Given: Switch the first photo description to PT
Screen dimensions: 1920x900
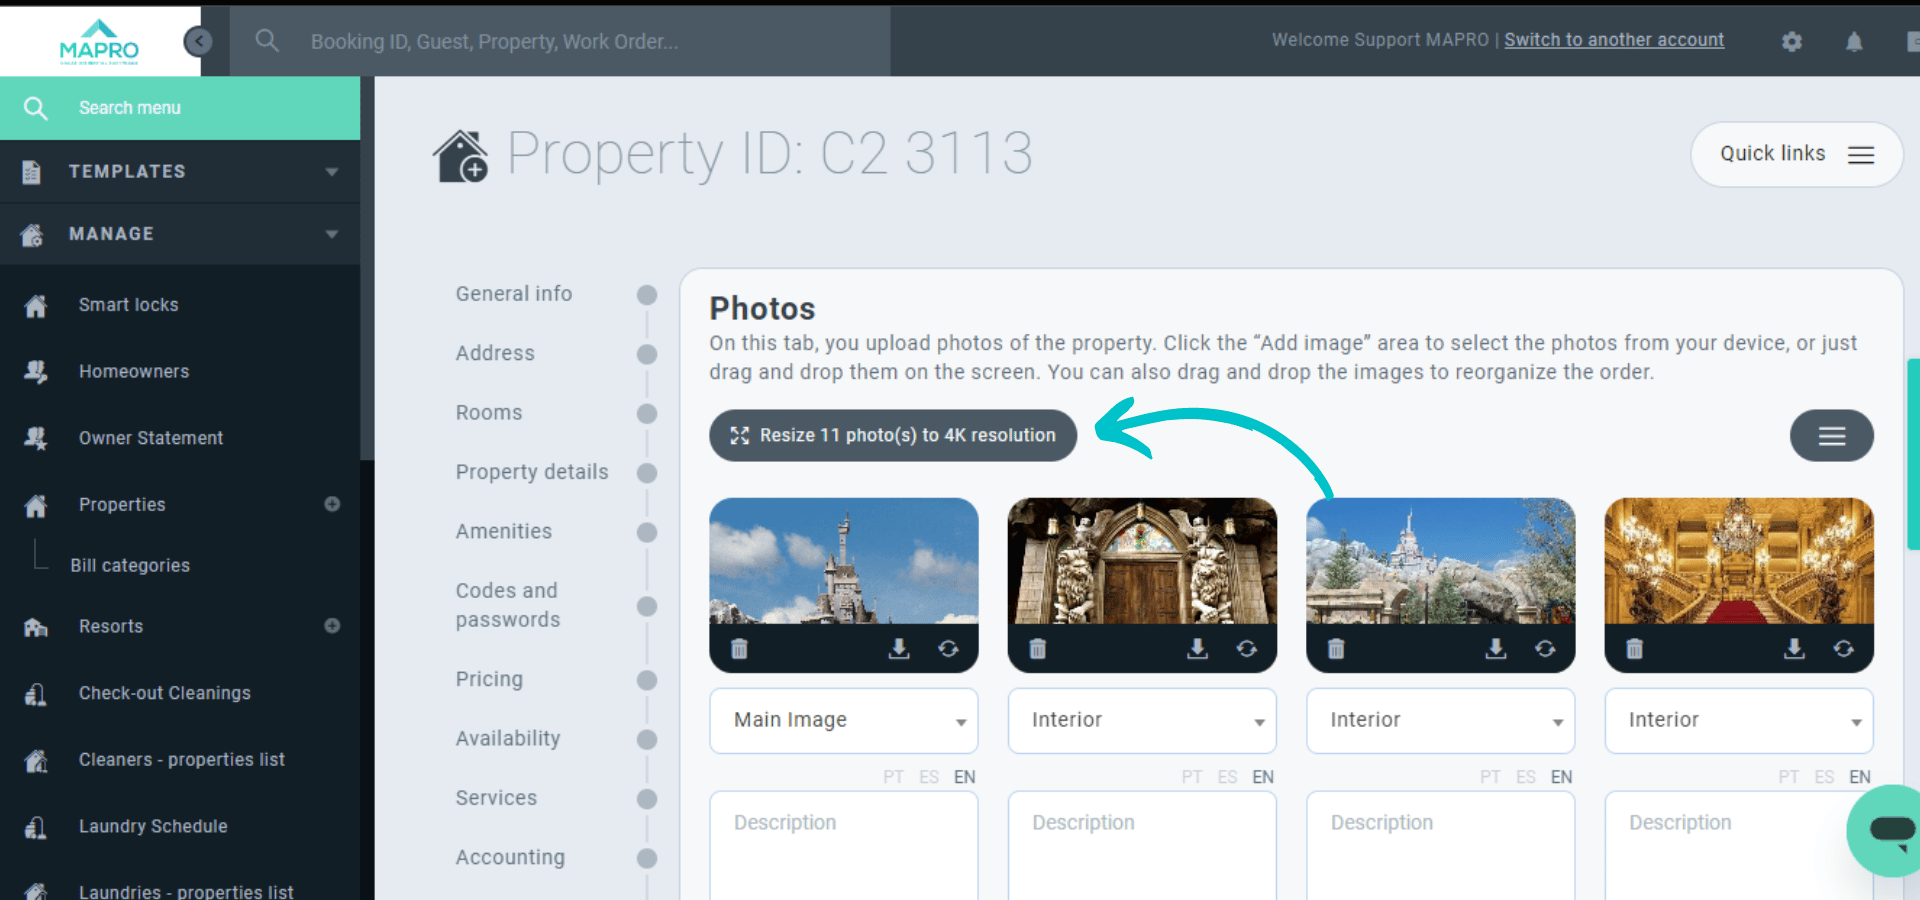Looking at the screenshot, I should pos(893,777).
